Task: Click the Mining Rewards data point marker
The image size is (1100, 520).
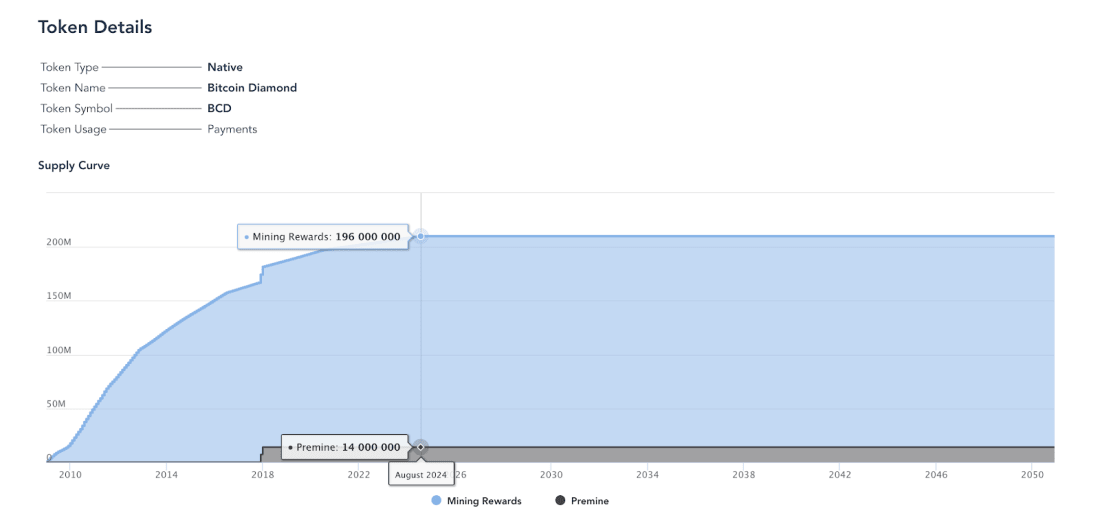Action: pos(421,236)
